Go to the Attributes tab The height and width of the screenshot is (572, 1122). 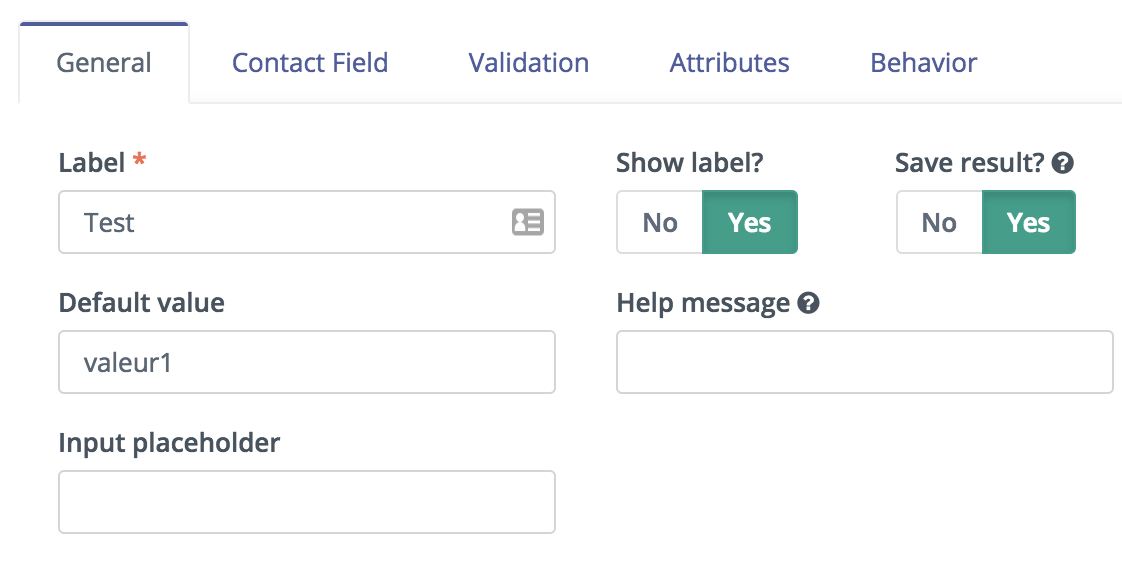click(x=729, y=63)
